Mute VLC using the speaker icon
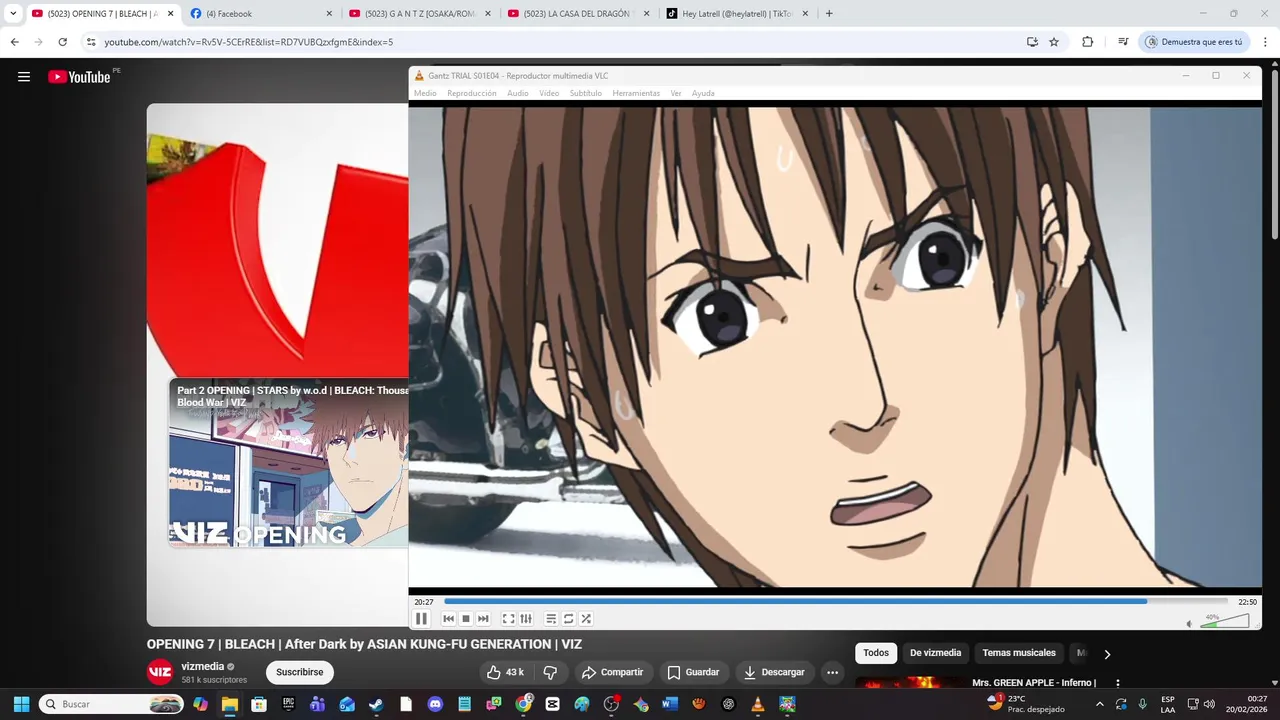Screen dimensions: 1280x720 (x=1189, y=623)
